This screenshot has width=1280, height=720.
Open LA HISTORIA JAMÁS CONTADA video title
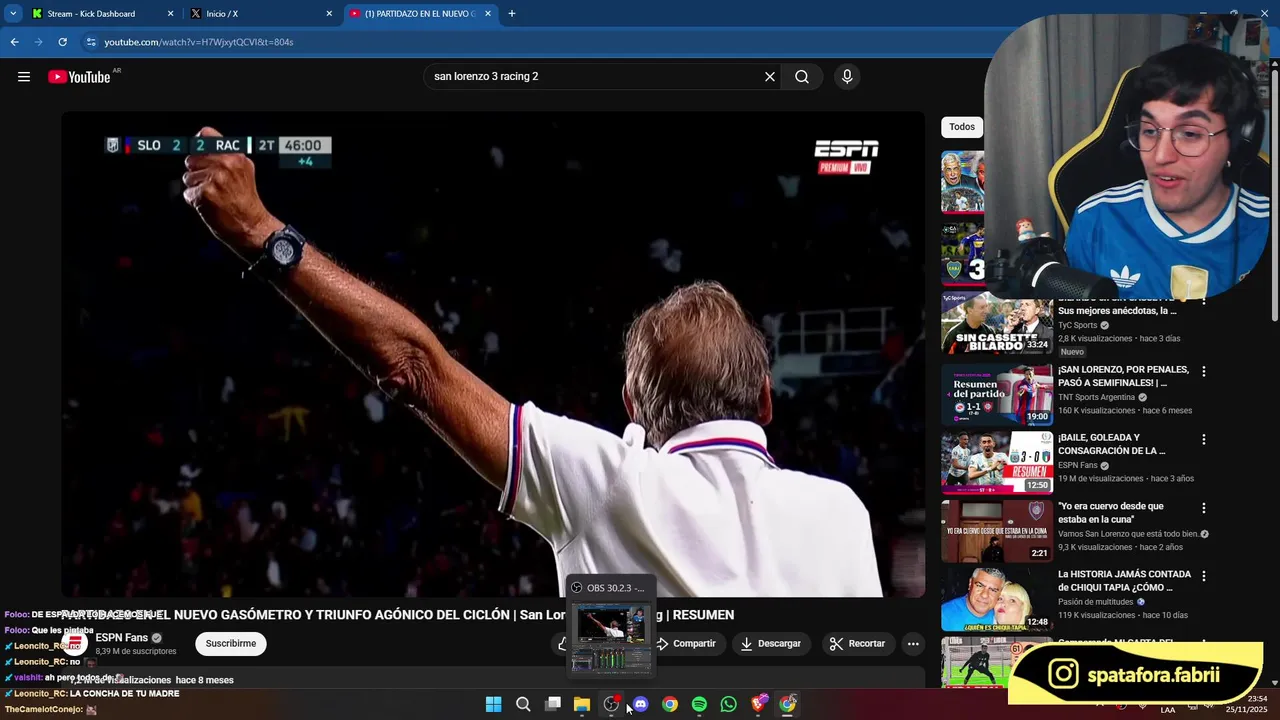coord(1125,581)
